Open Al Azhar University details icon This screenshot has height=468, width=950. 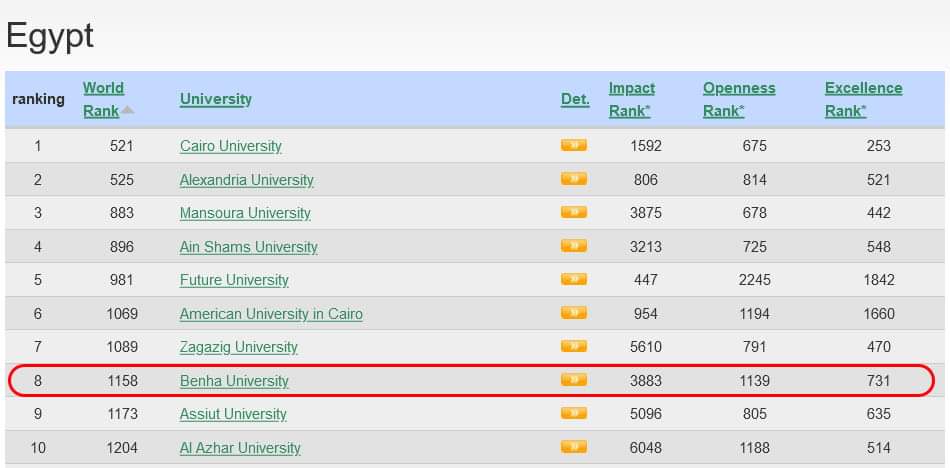[573, 447]
